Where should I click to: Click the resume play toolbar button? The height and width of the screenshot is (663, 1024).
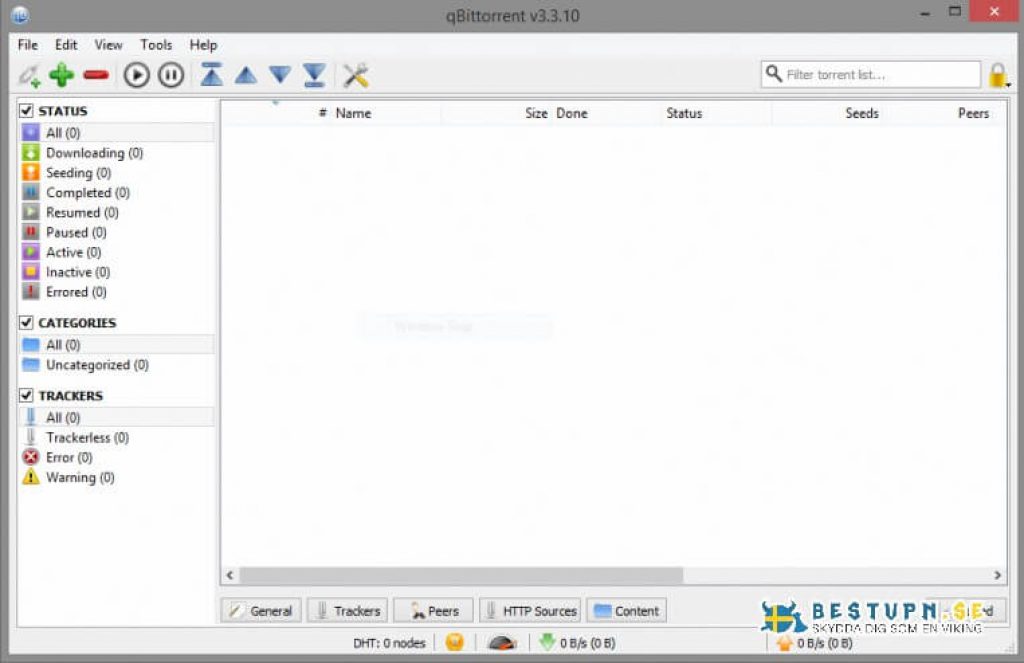click(136, 75)
